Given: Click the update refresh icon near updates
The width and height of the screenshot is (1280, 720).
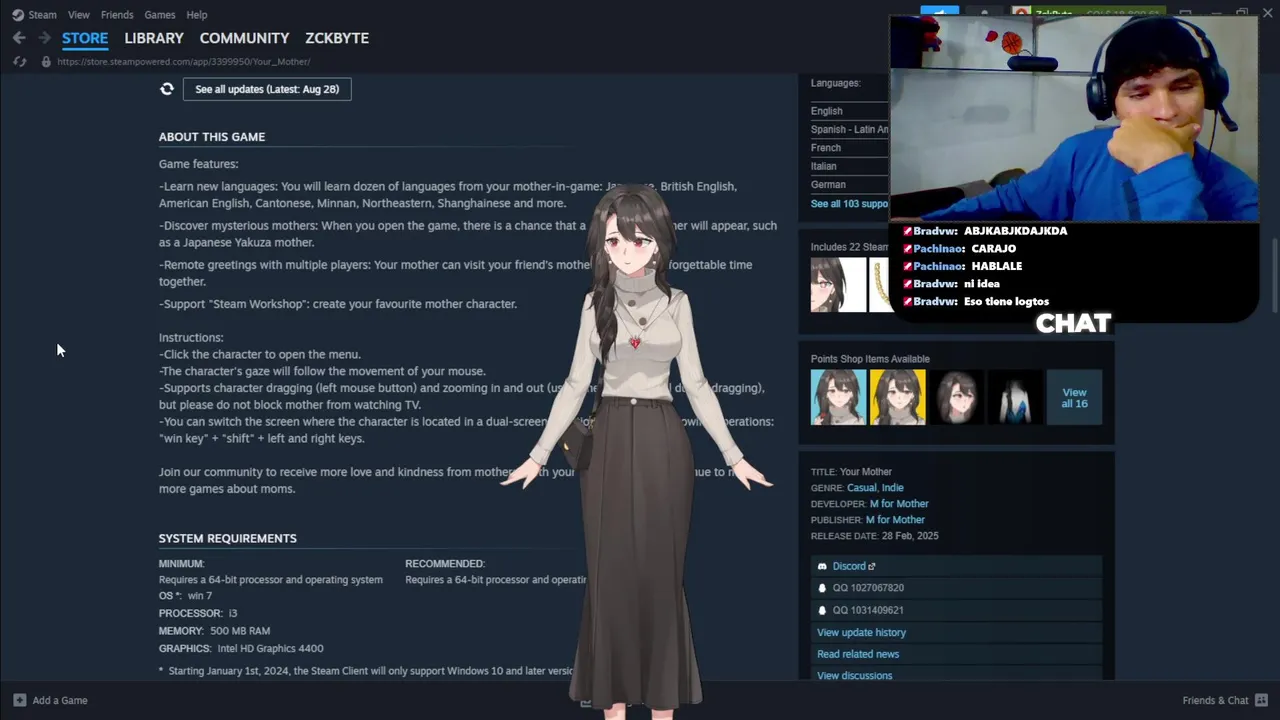Looking at the screenshot, I should coord(167,89).
